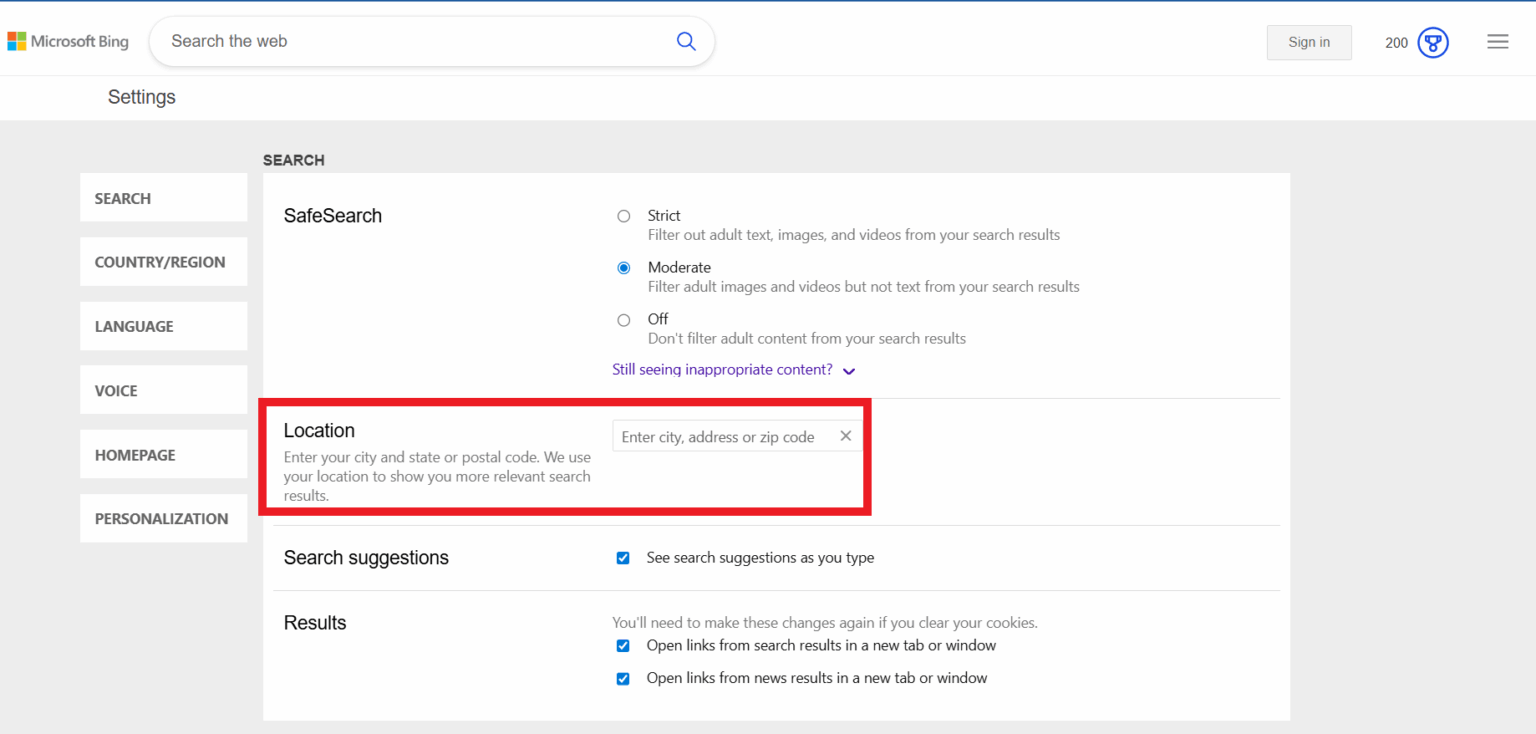The image size is (1536, 734).
Task: Open the PERSONALIZATION settings section
Action: [161, 518]
